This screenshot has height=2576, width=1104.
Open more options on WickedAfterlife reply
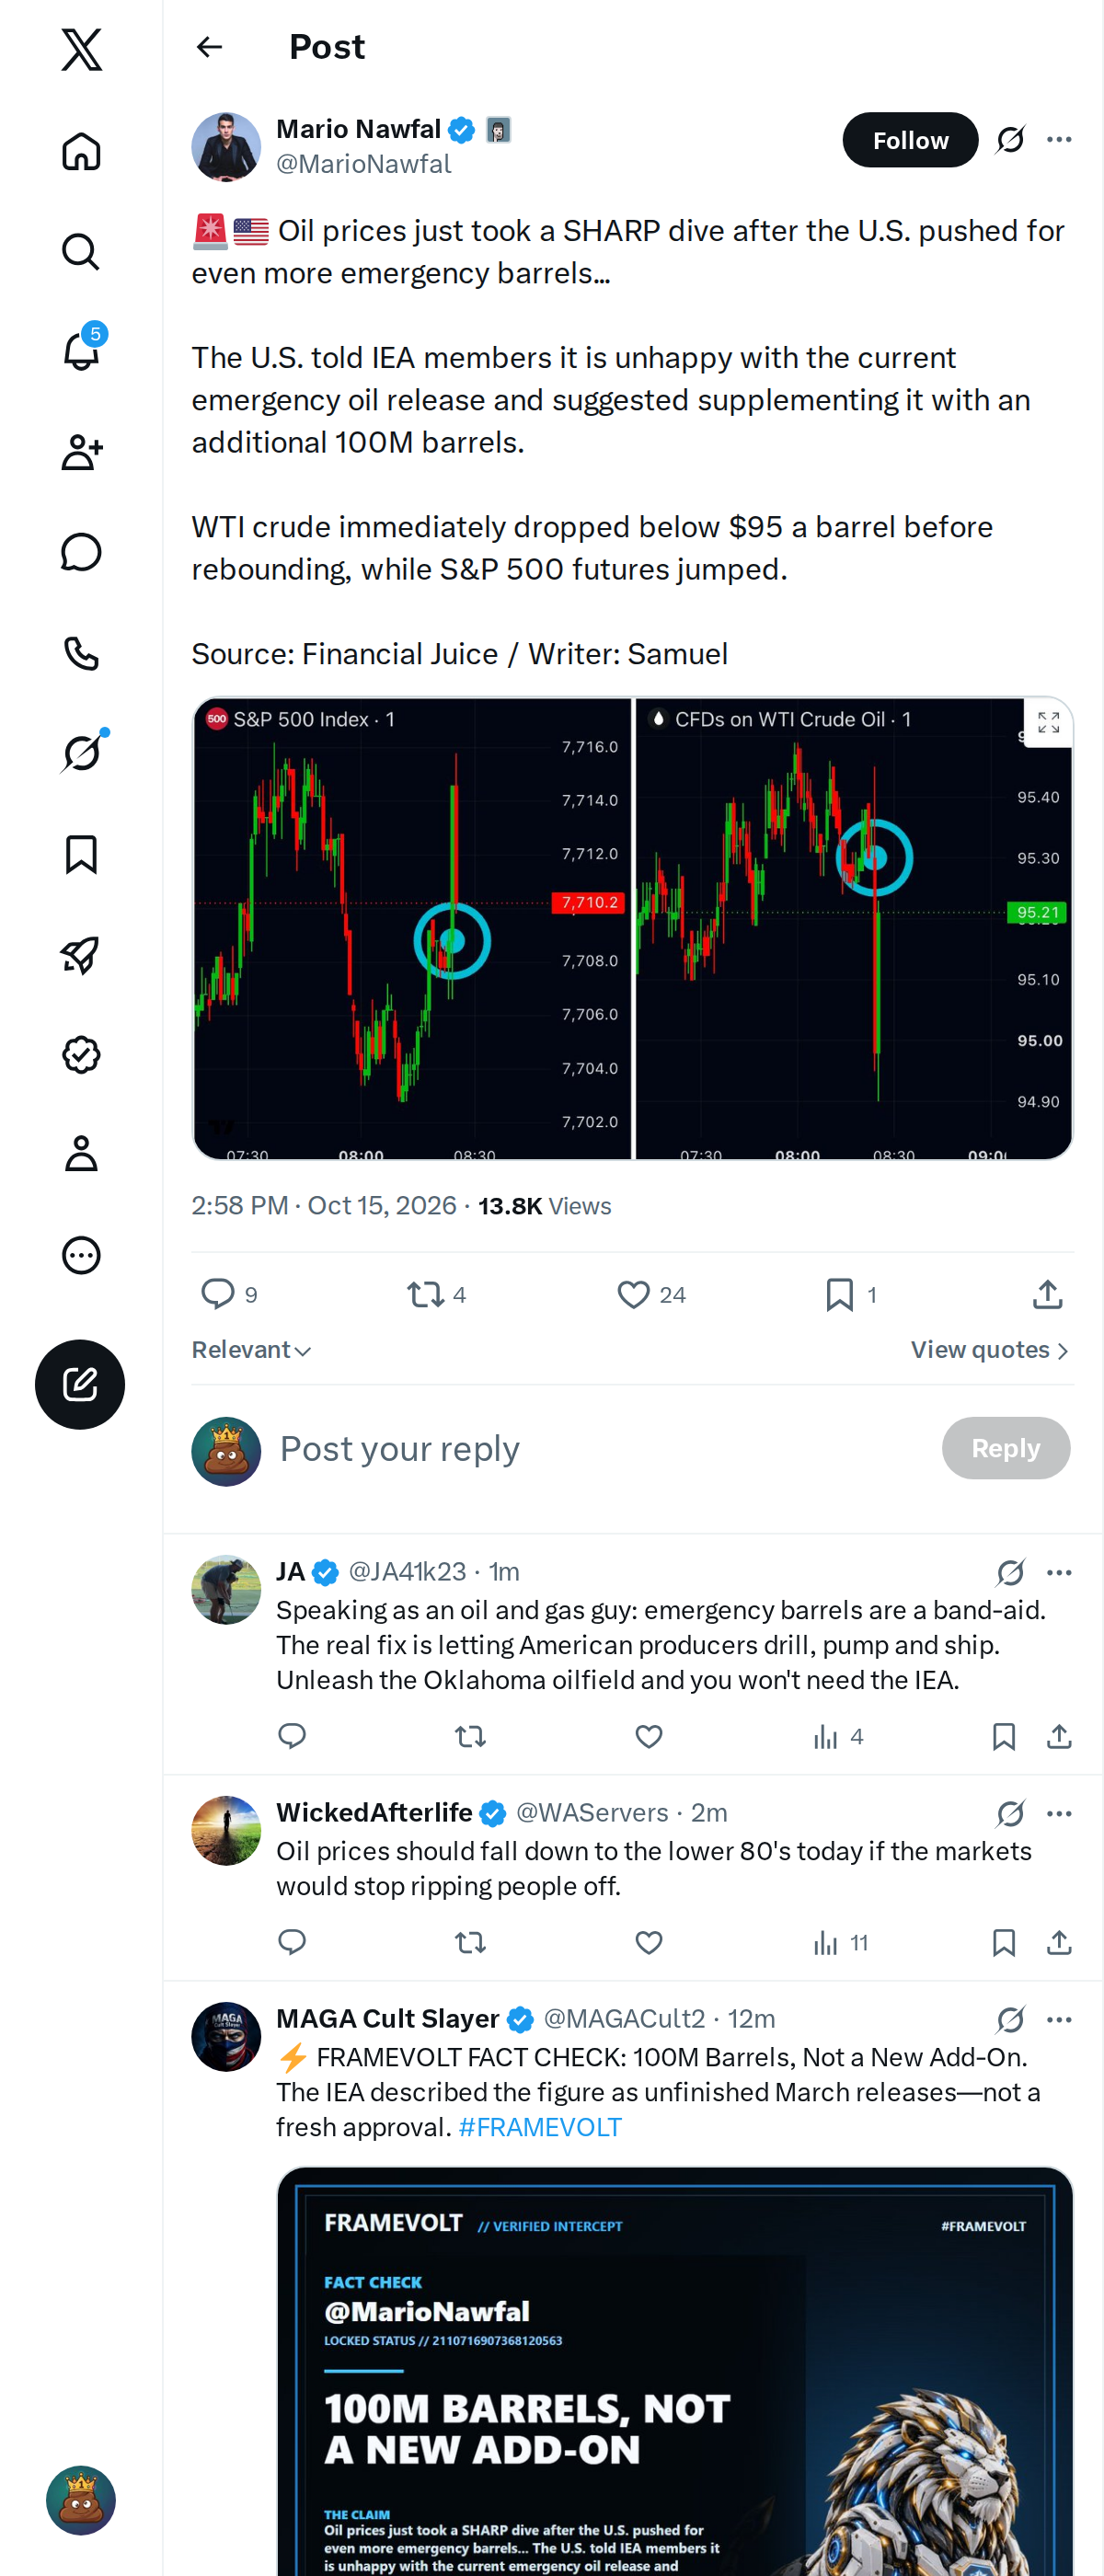(x=1059, y=1813)
